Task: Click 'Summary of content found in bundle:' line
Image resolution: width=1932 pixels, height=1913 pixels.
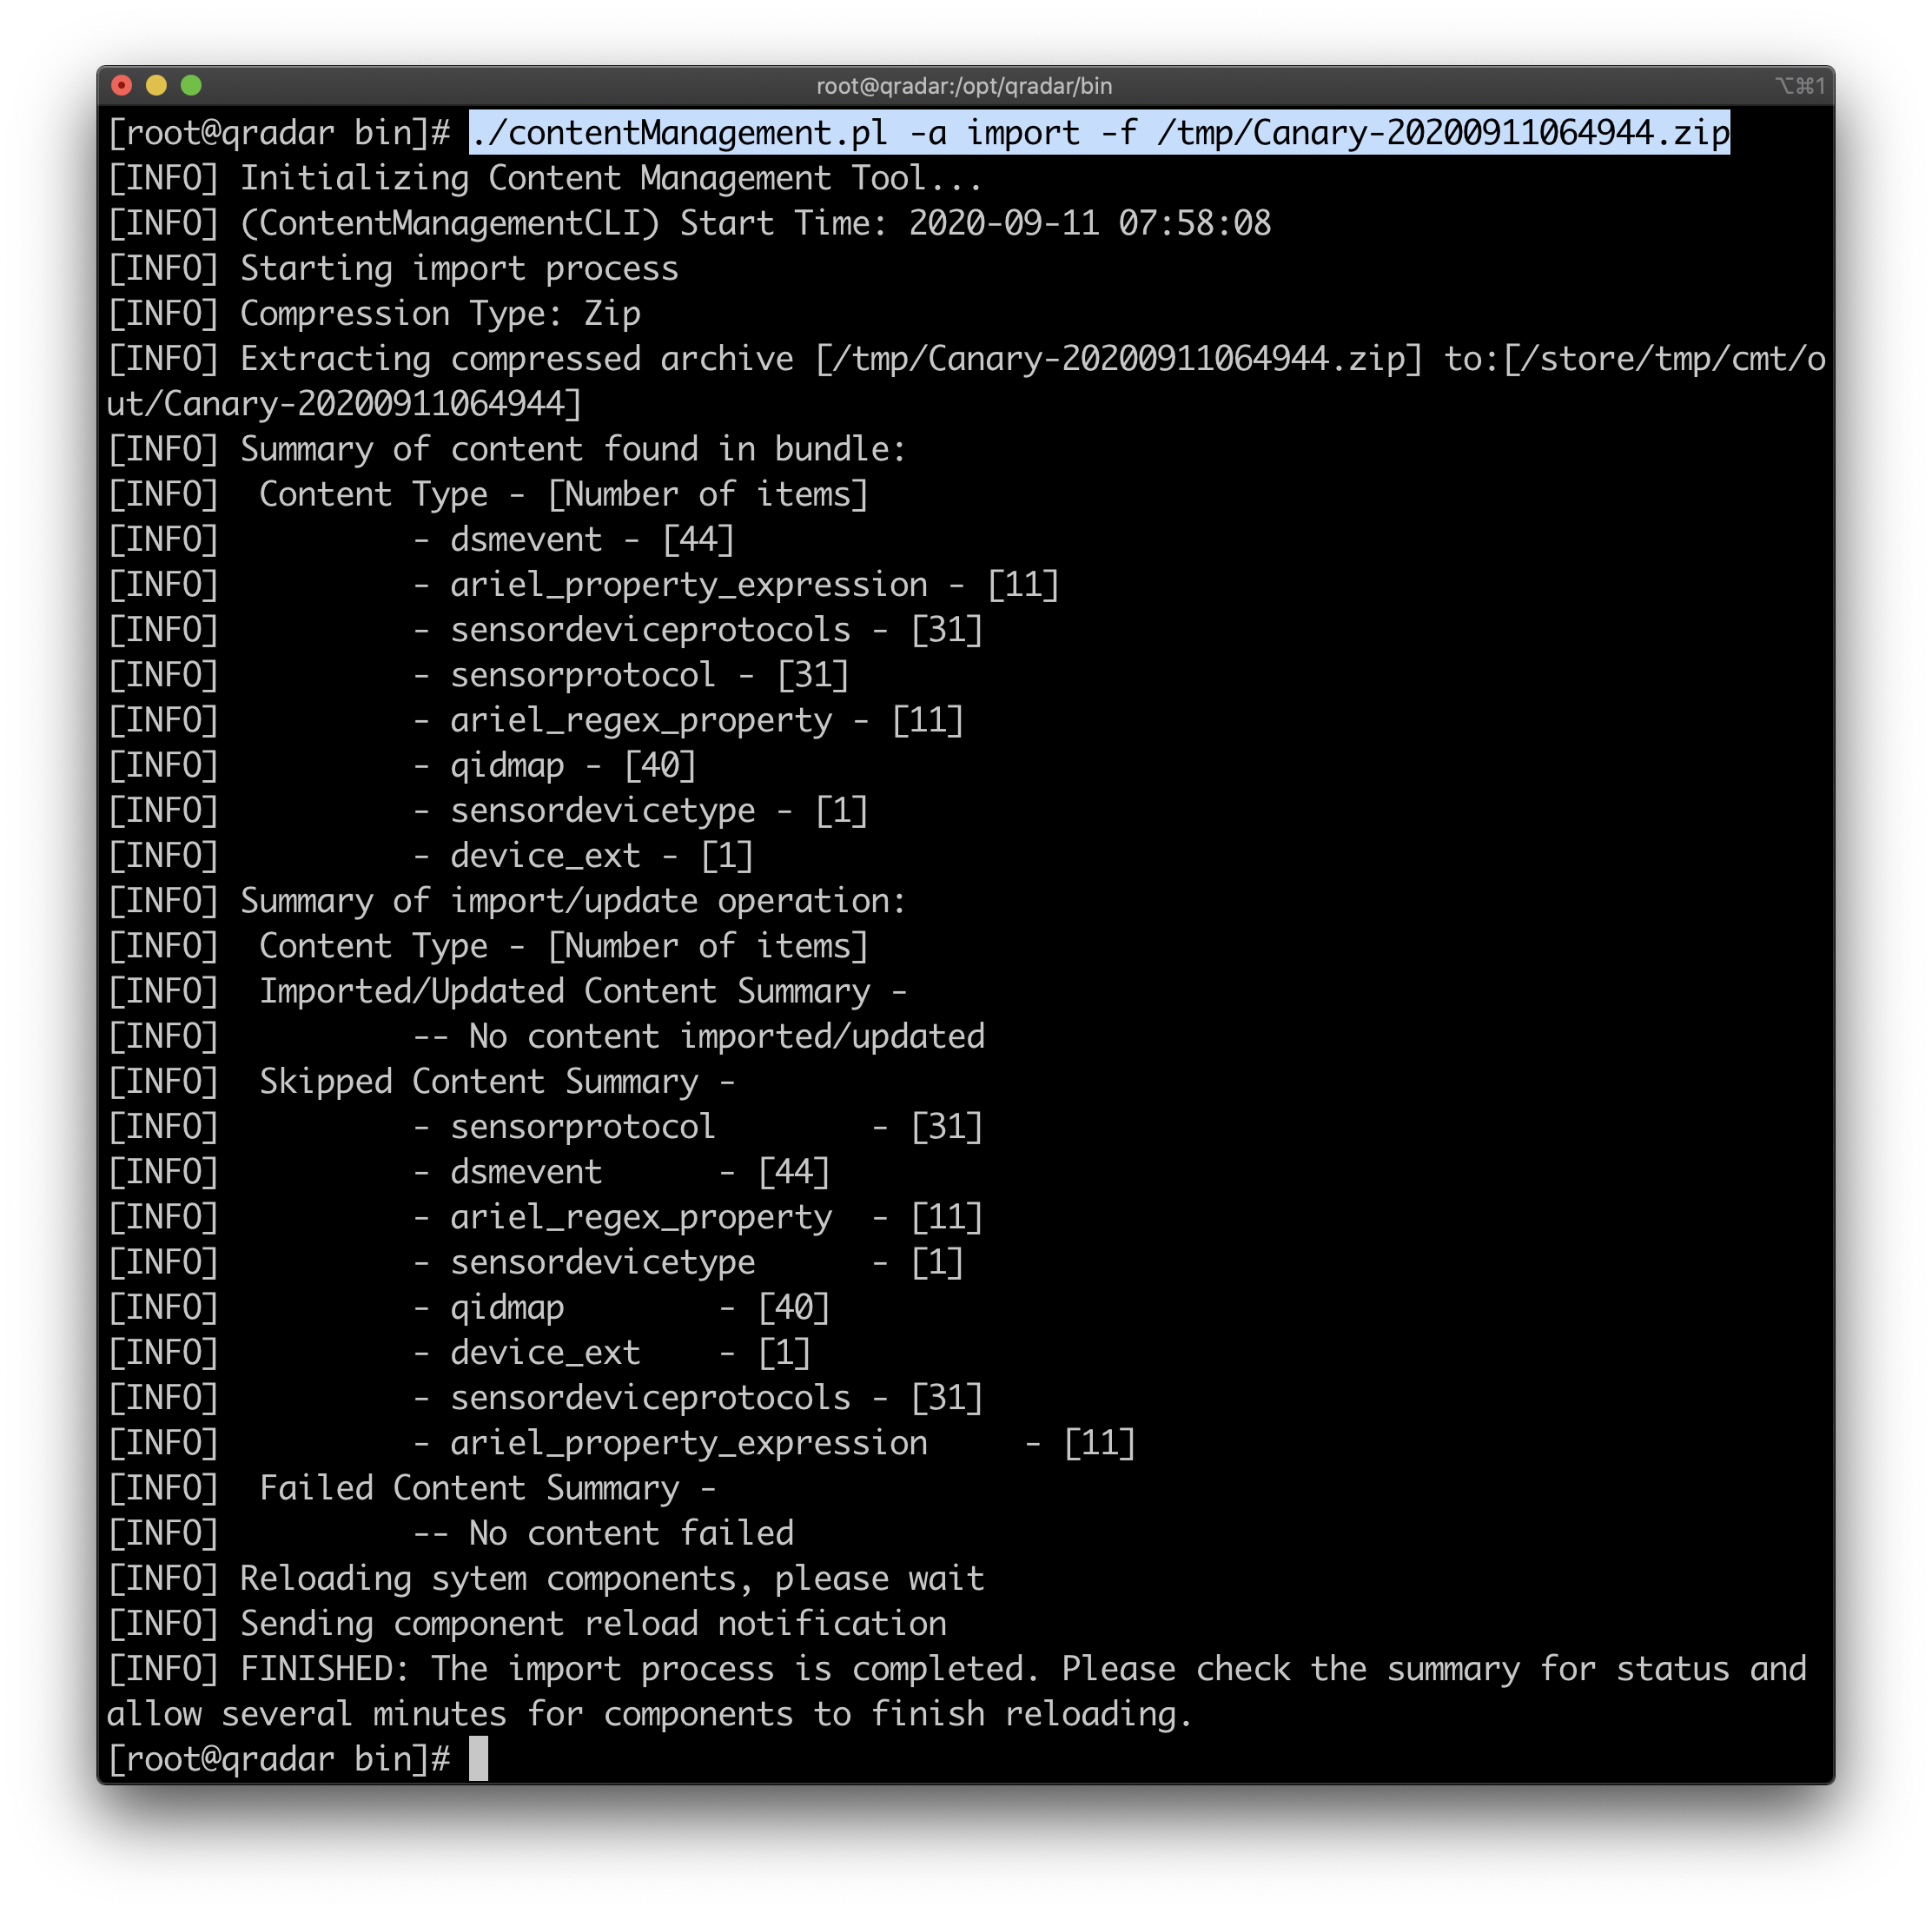Action: [507, 449]
